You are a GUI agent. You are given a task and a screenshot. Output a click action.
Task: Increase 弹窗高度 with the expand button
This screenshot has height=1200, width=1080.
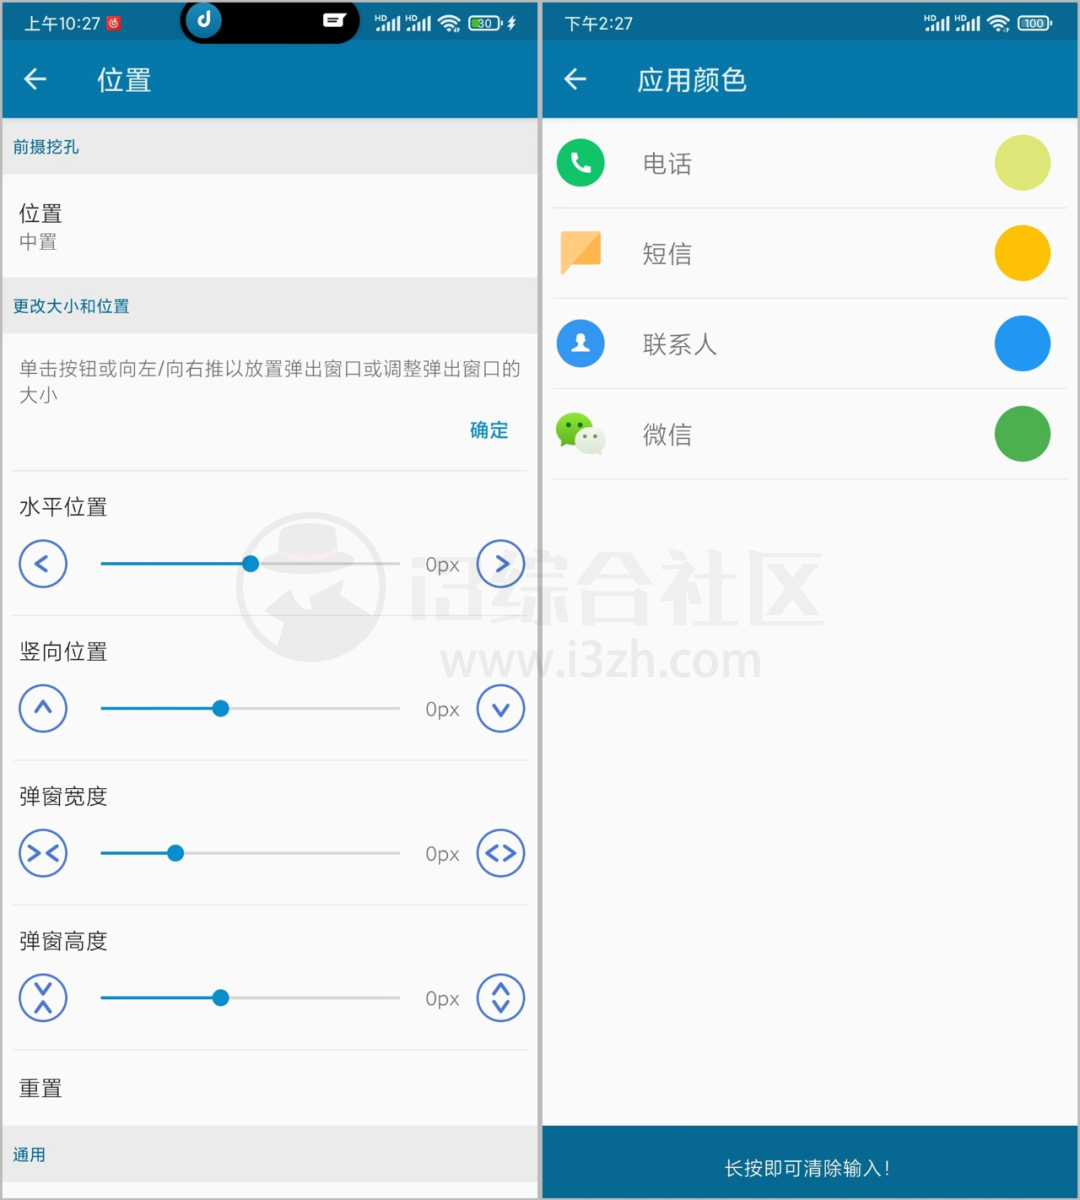point(501,998)
